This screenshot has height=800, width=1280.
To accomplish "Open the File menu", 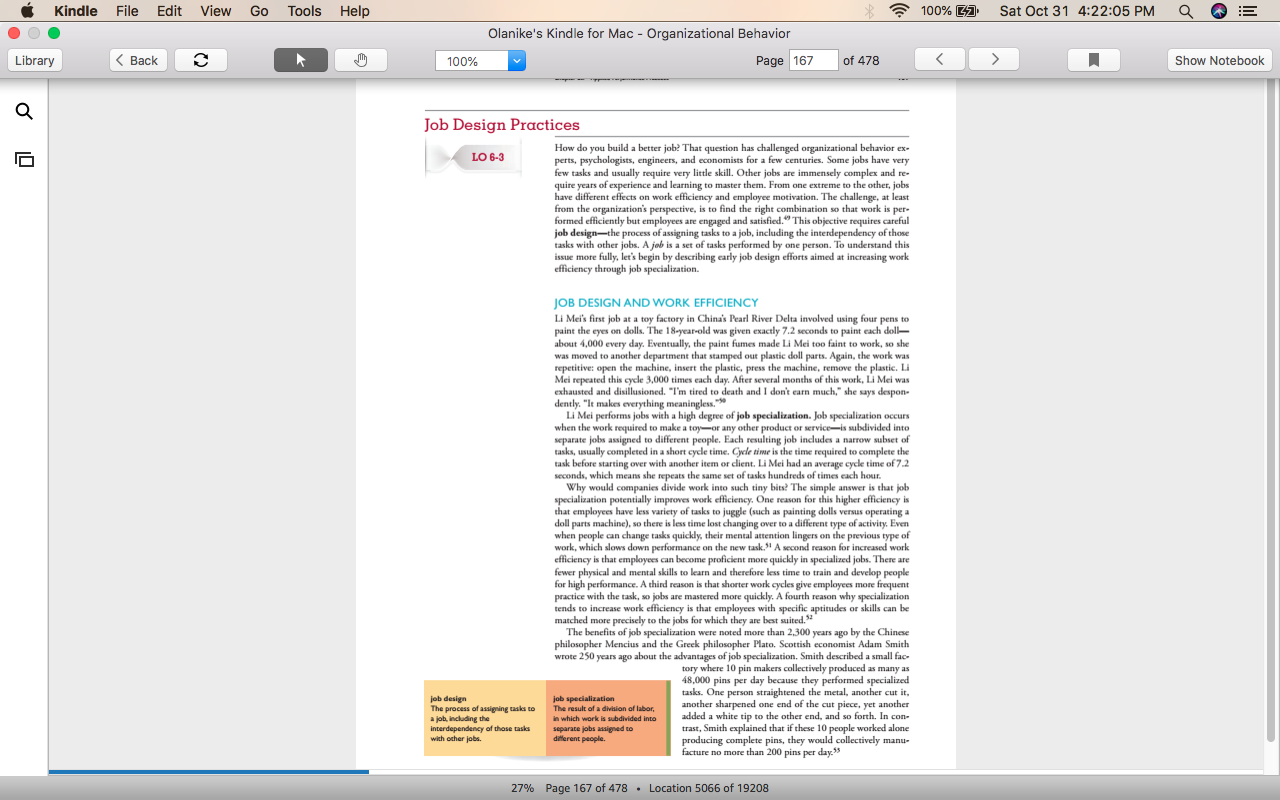I will (x=127, y=11).
